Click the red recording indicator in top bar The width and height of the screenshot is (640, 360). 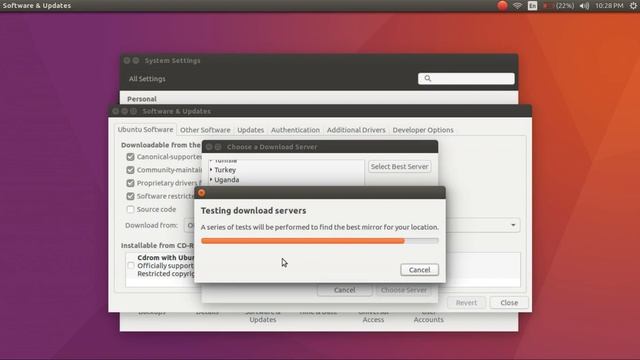(x=502, y=5)
